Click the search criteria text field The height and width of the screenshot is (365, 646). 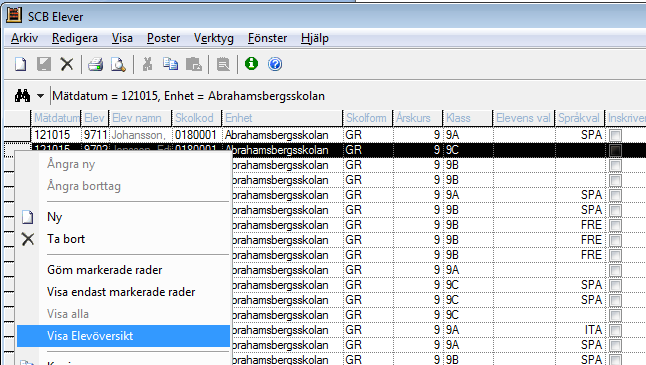(x=348, y=96)
